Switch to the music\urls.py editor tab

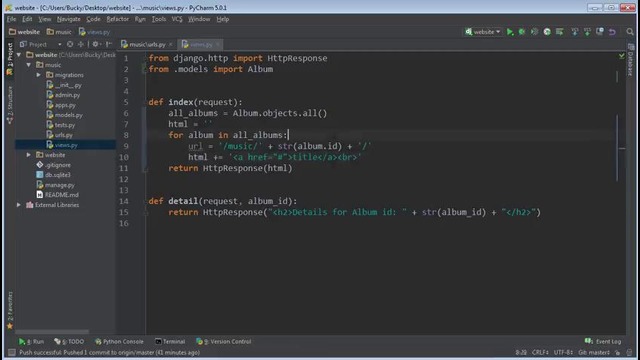[x=147, y=44]
